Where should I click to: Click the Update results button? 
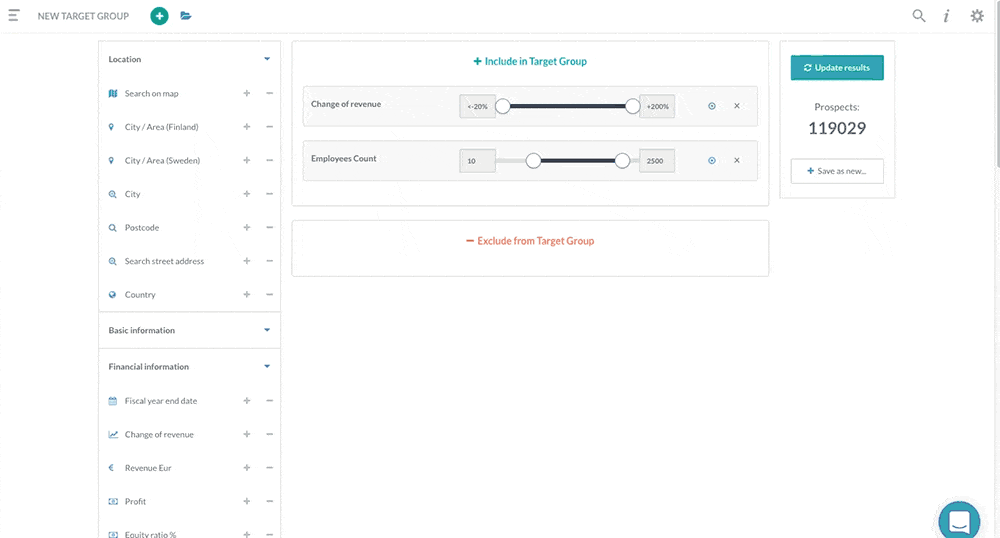[837, 68]
